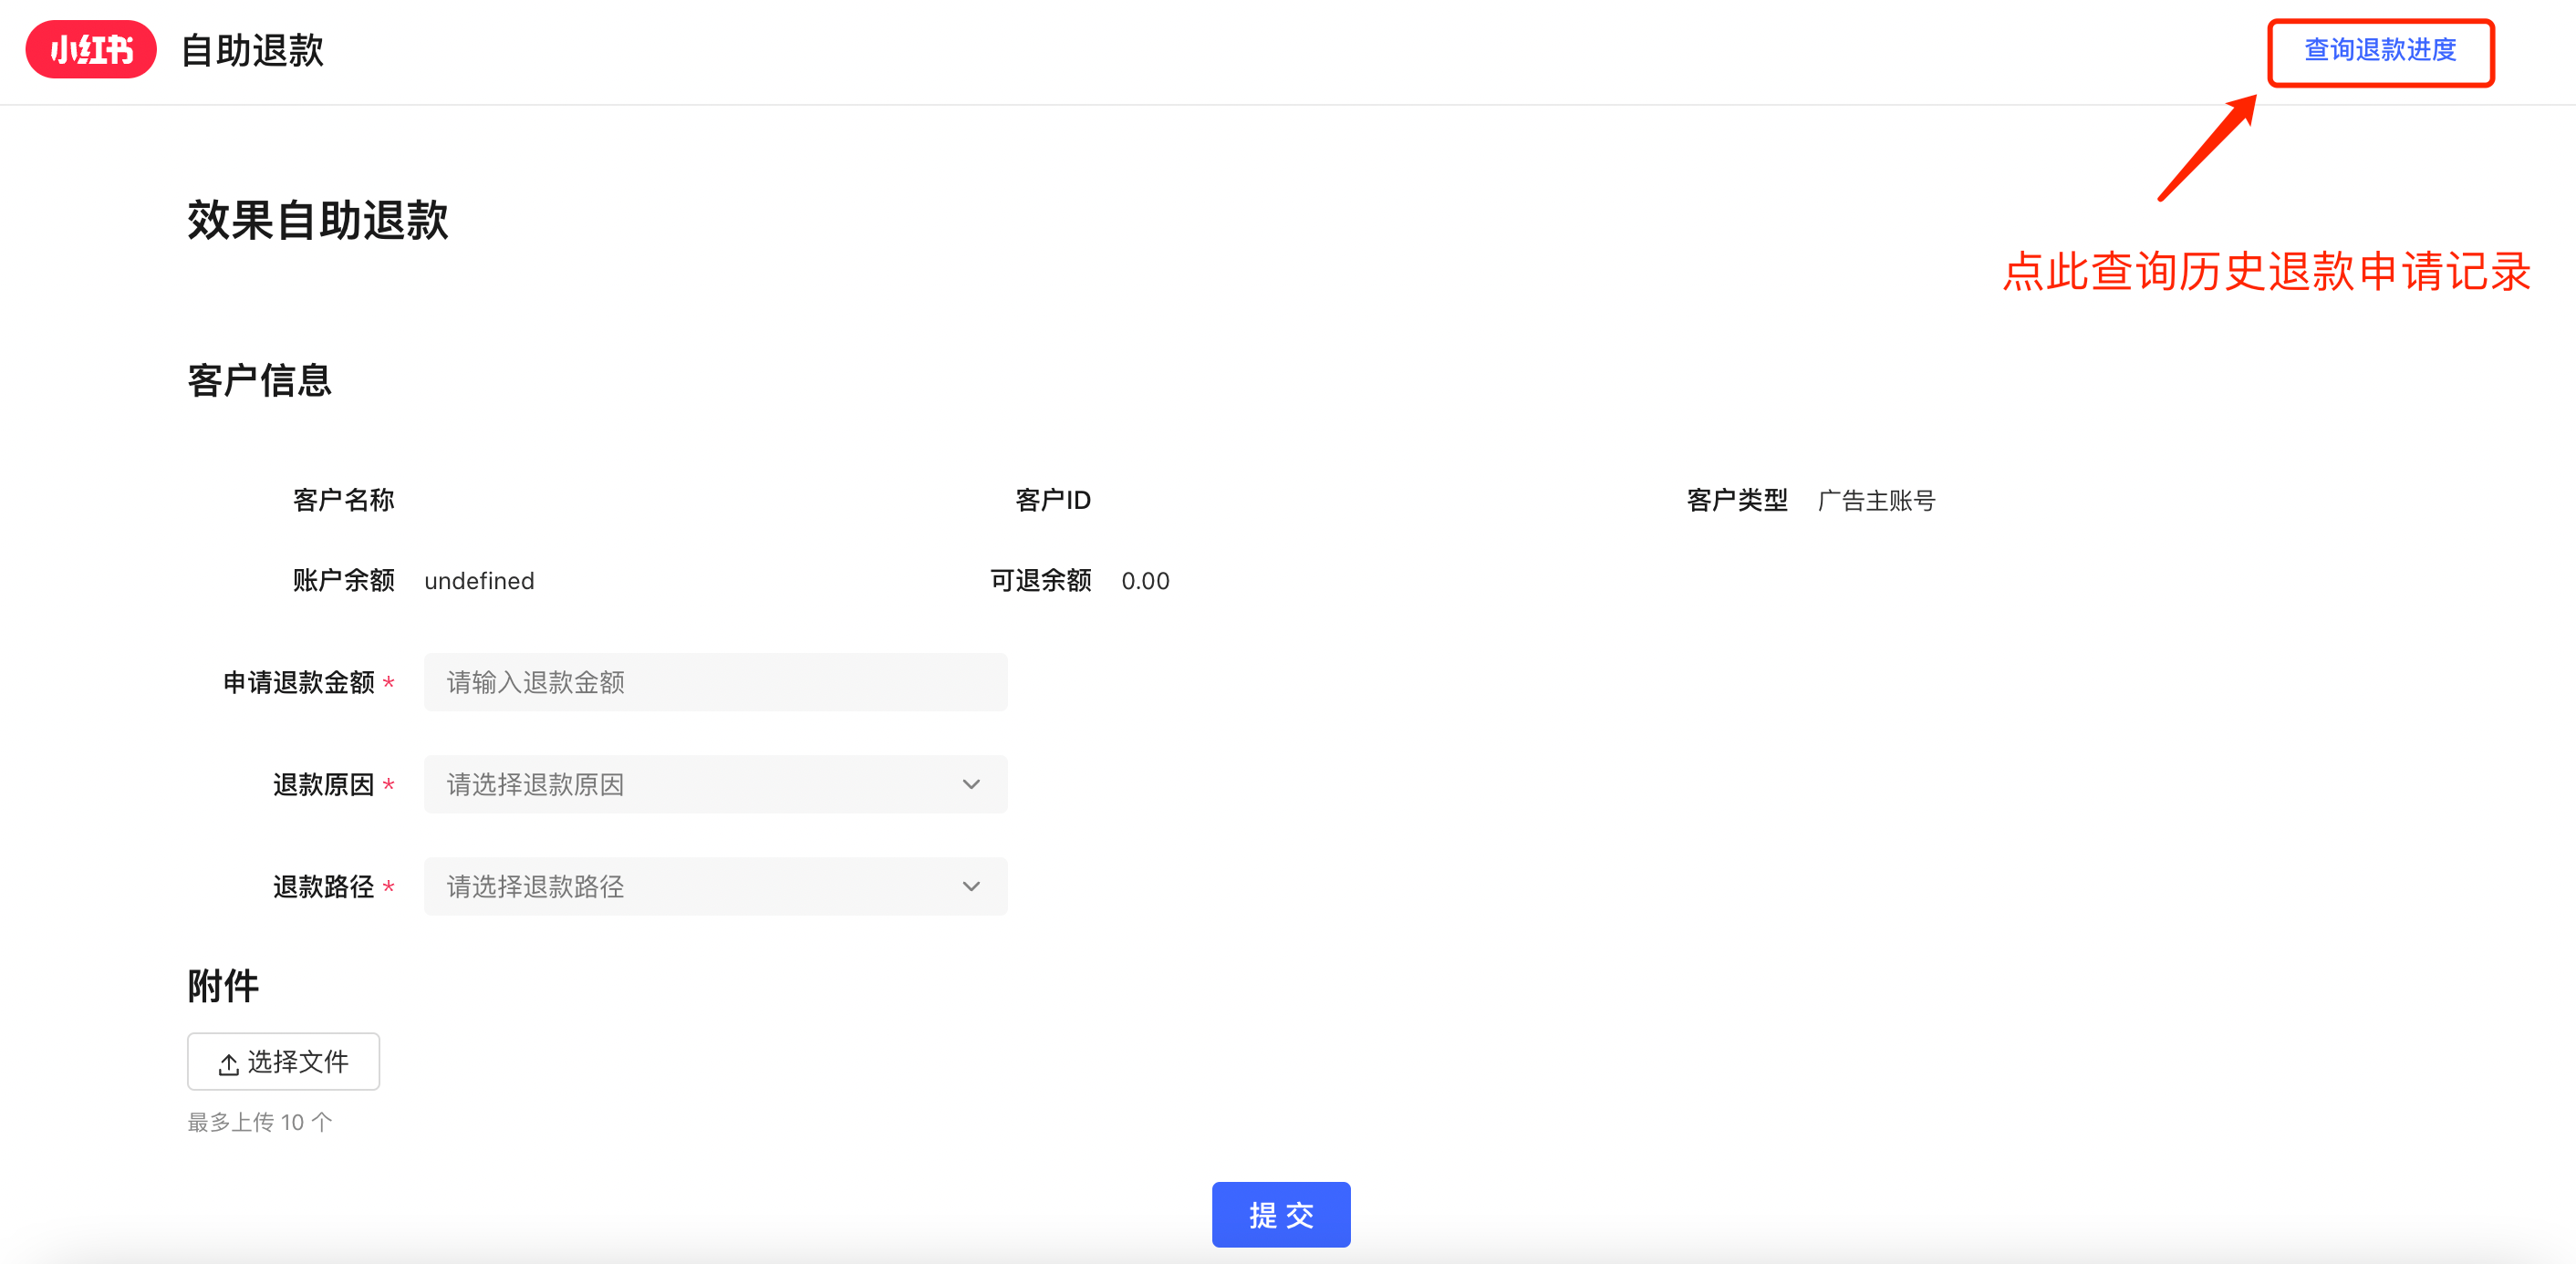Click the 退款原因 label
The height and width of the screenshot is (1264, 2576).
click(x=324, y=784)
